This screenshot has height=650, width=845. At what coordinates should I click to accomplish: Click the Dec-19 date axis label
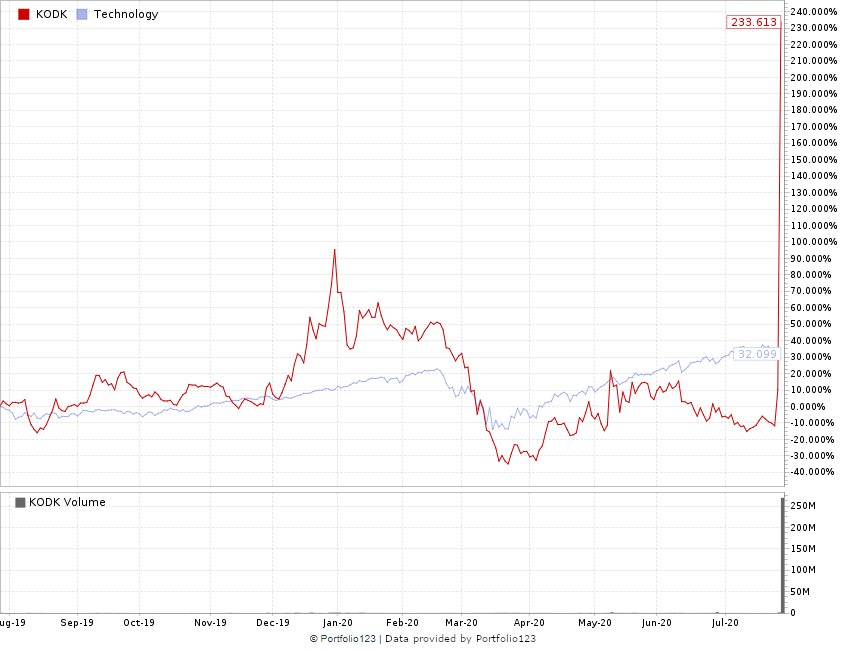[x=273, y=623]
